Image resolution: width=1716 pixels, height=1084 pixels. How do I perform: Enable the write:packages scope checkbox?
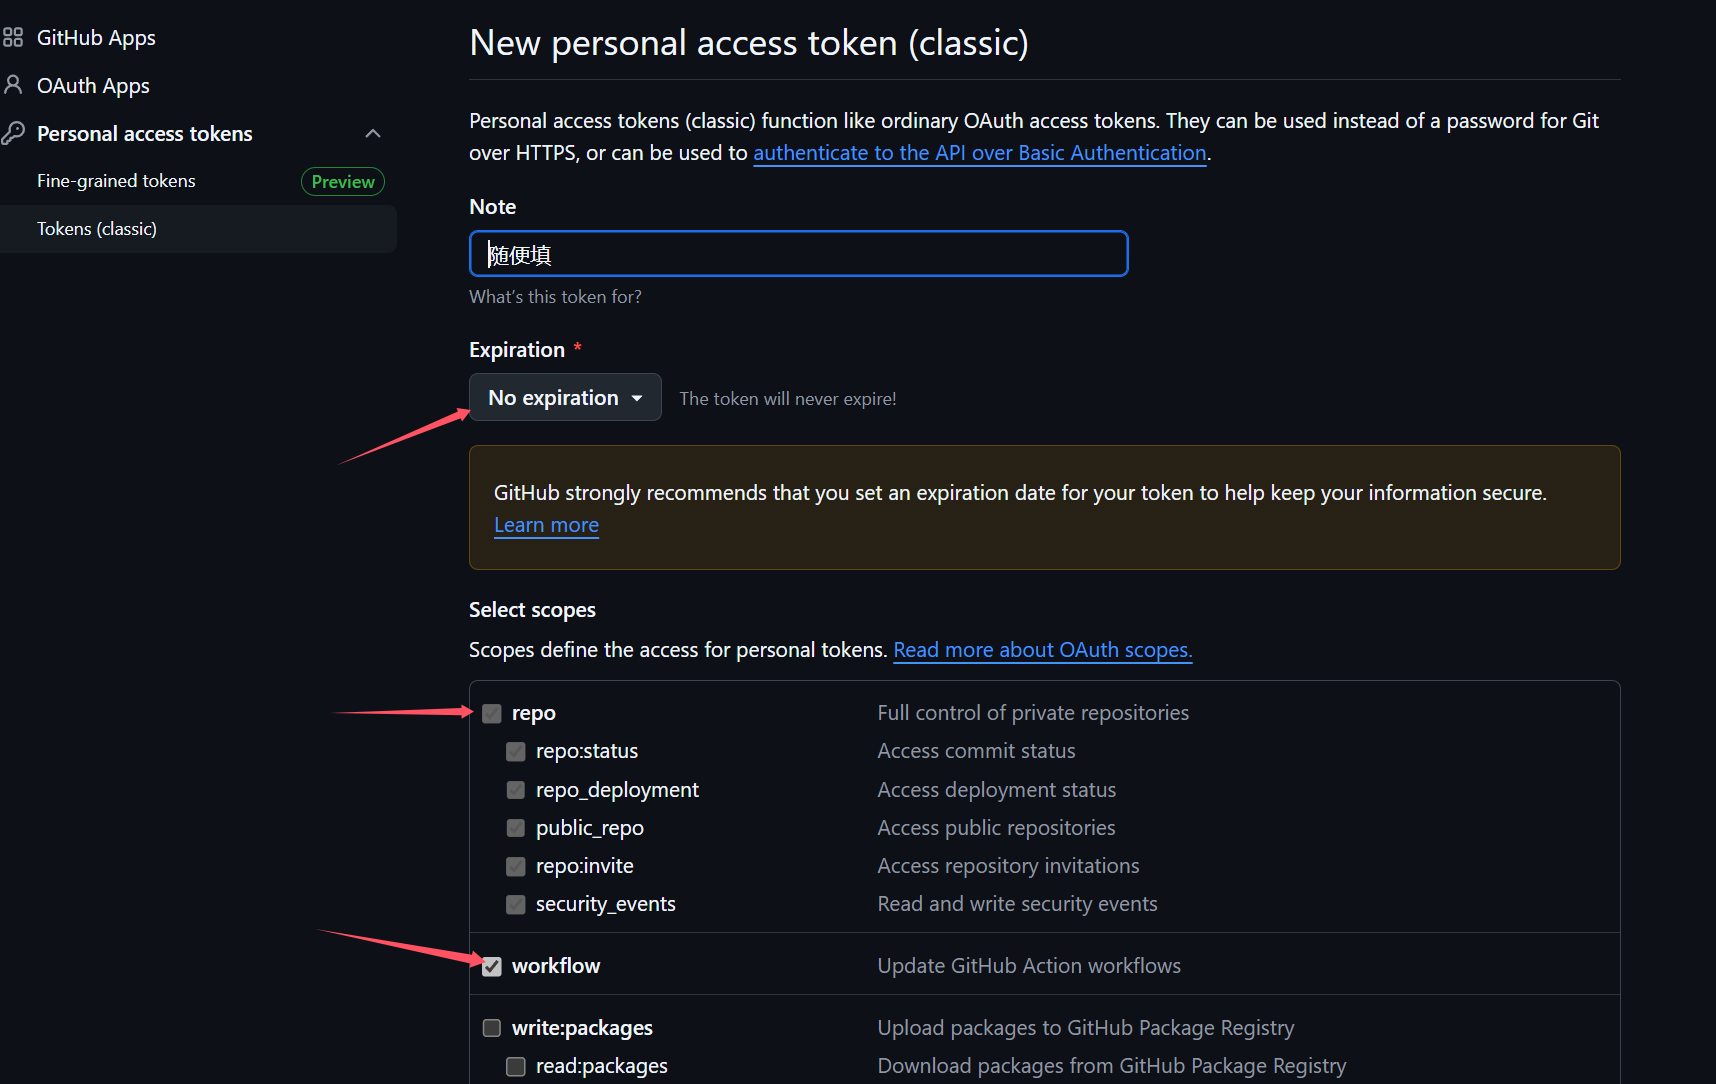[x=492, y=1028]
